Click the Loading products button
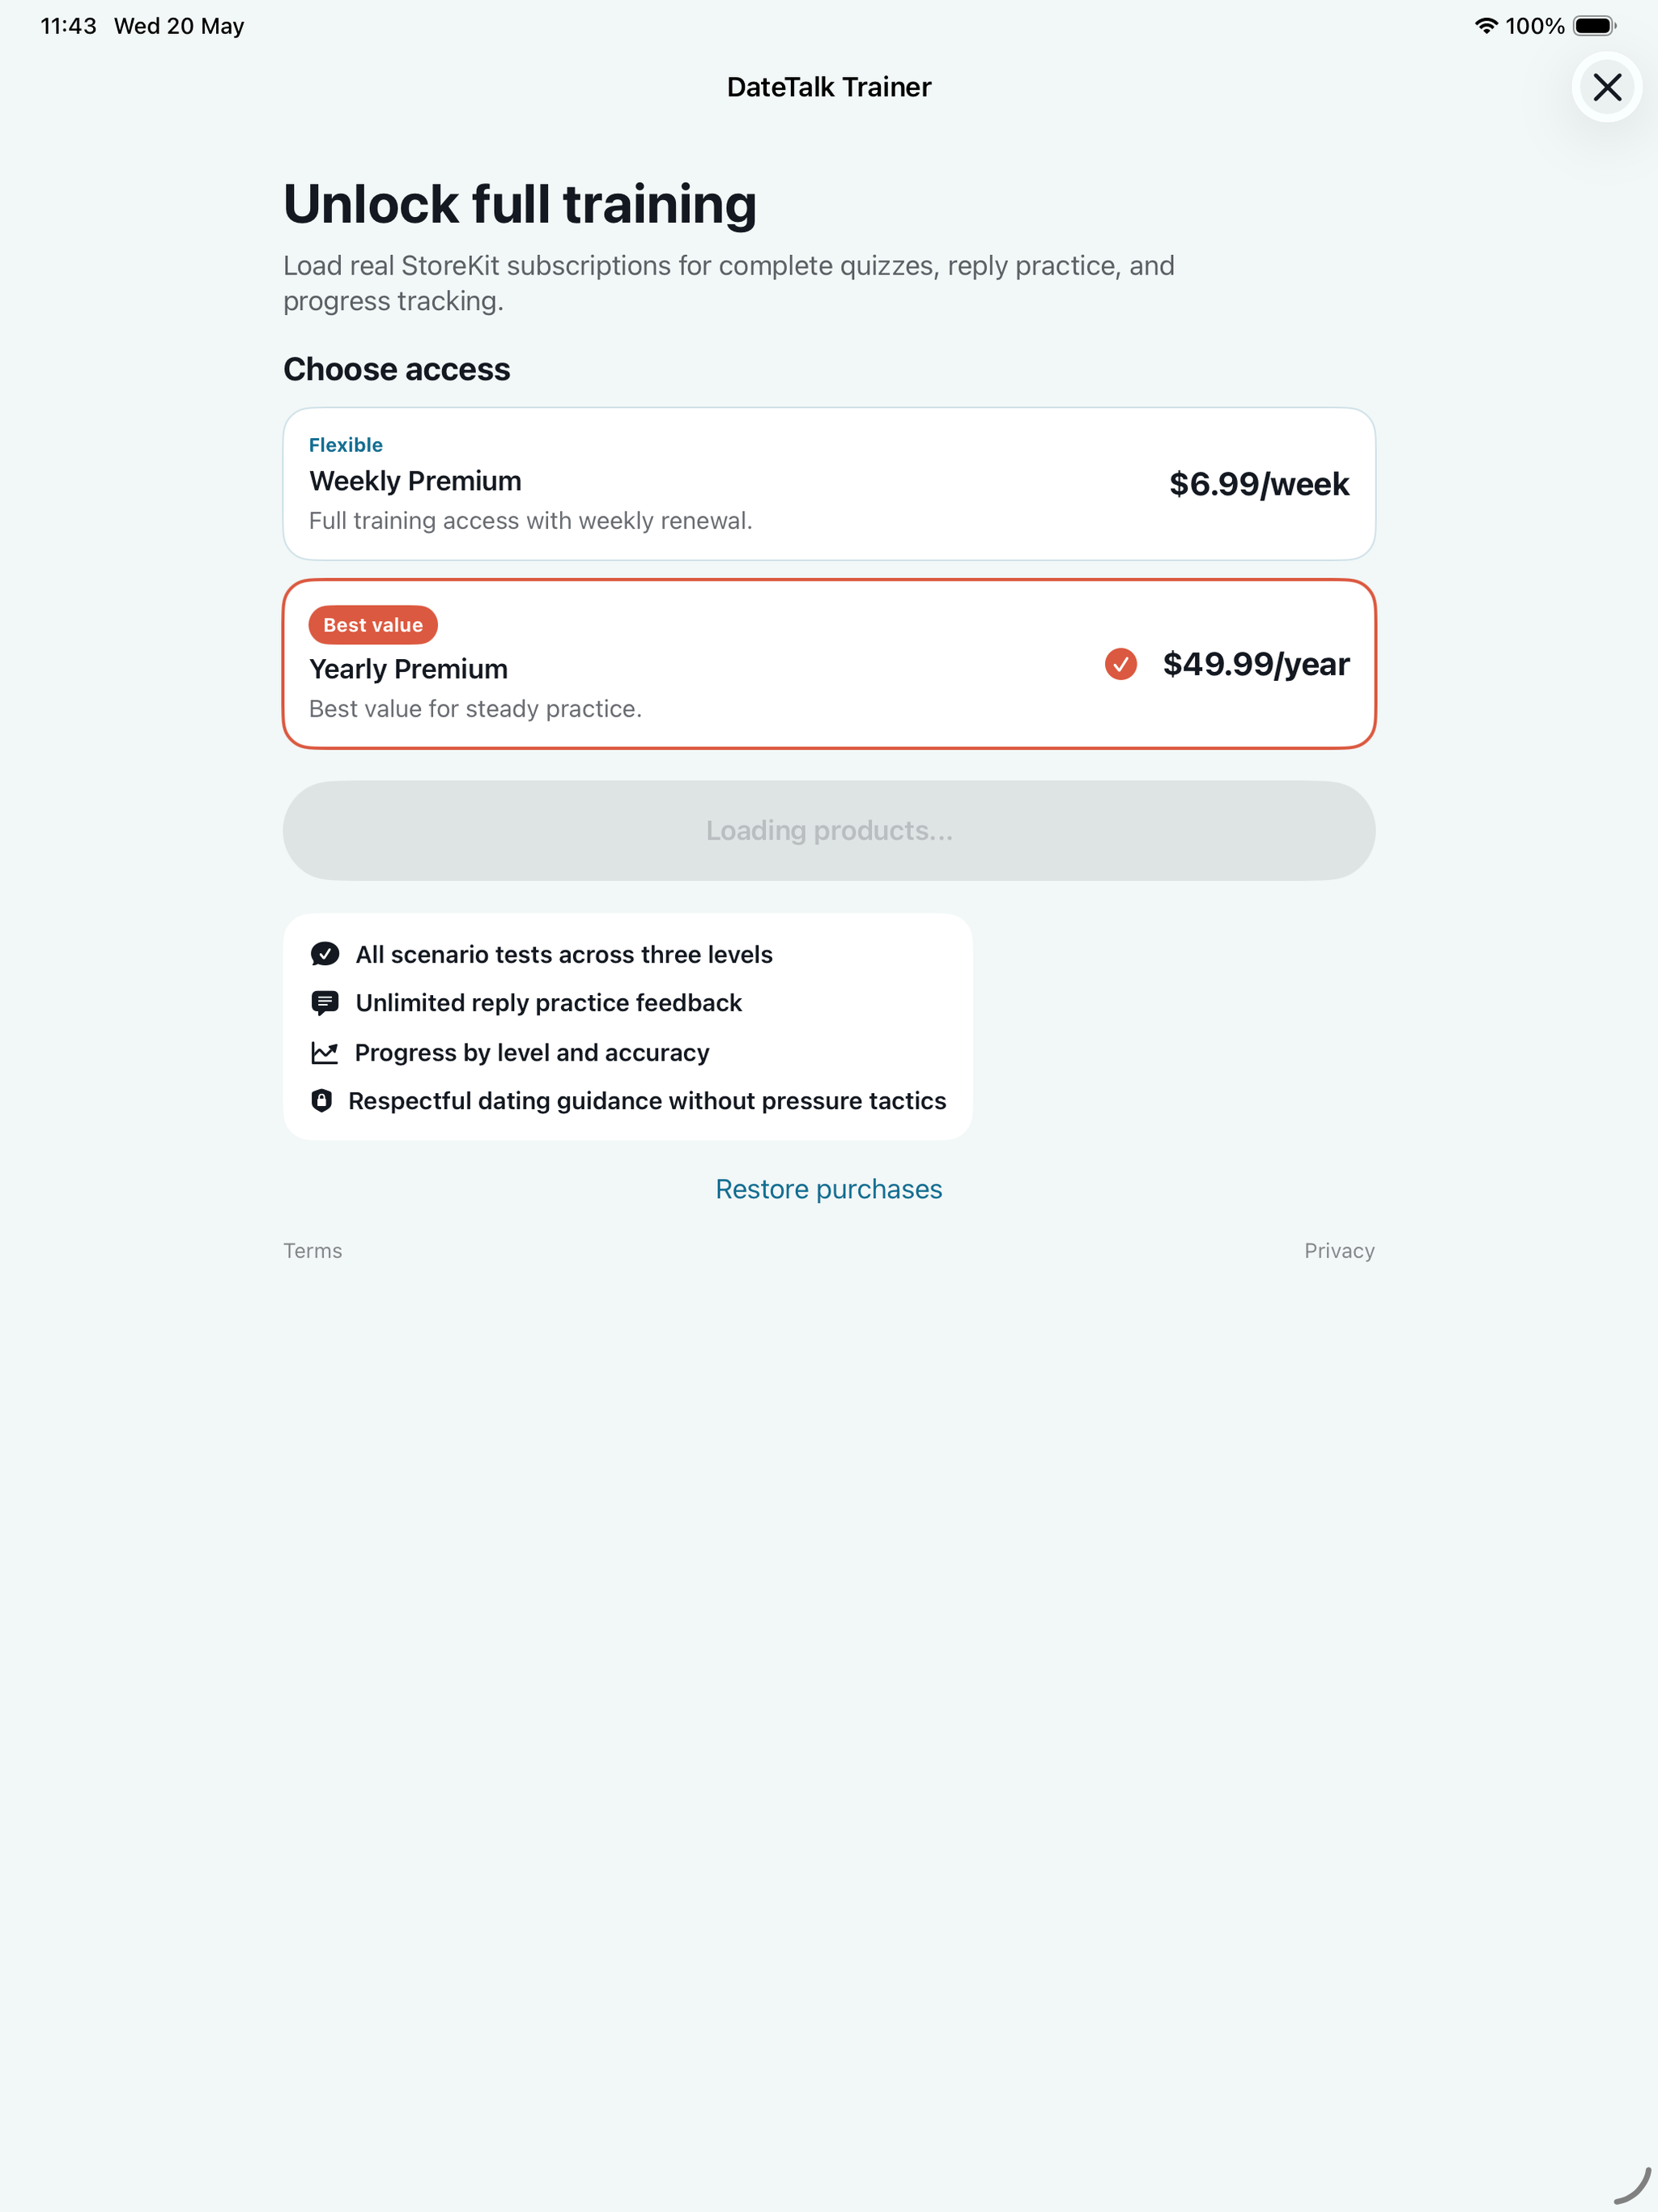 pos(829,831)
